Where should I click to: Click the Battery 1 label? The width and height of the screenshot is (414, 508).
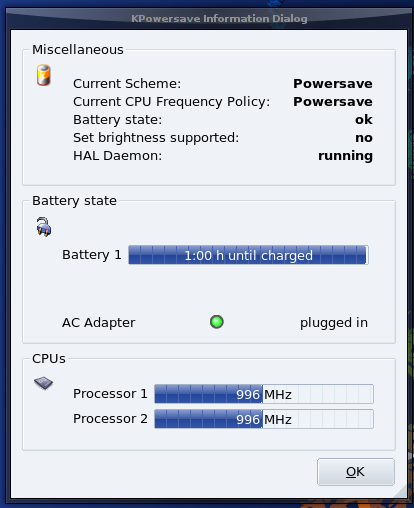[x=92, y=255]
